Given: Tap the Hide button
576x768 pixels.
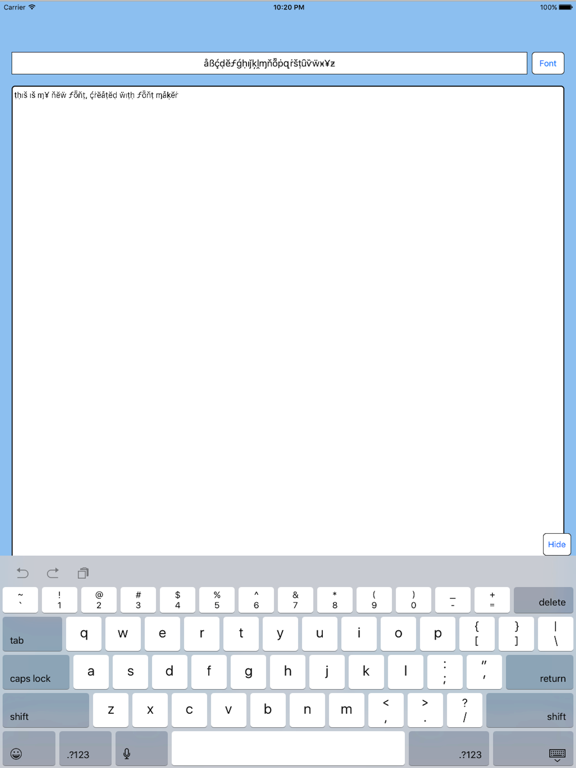Looking at the screenshot, I should click(x=556, y=544).
